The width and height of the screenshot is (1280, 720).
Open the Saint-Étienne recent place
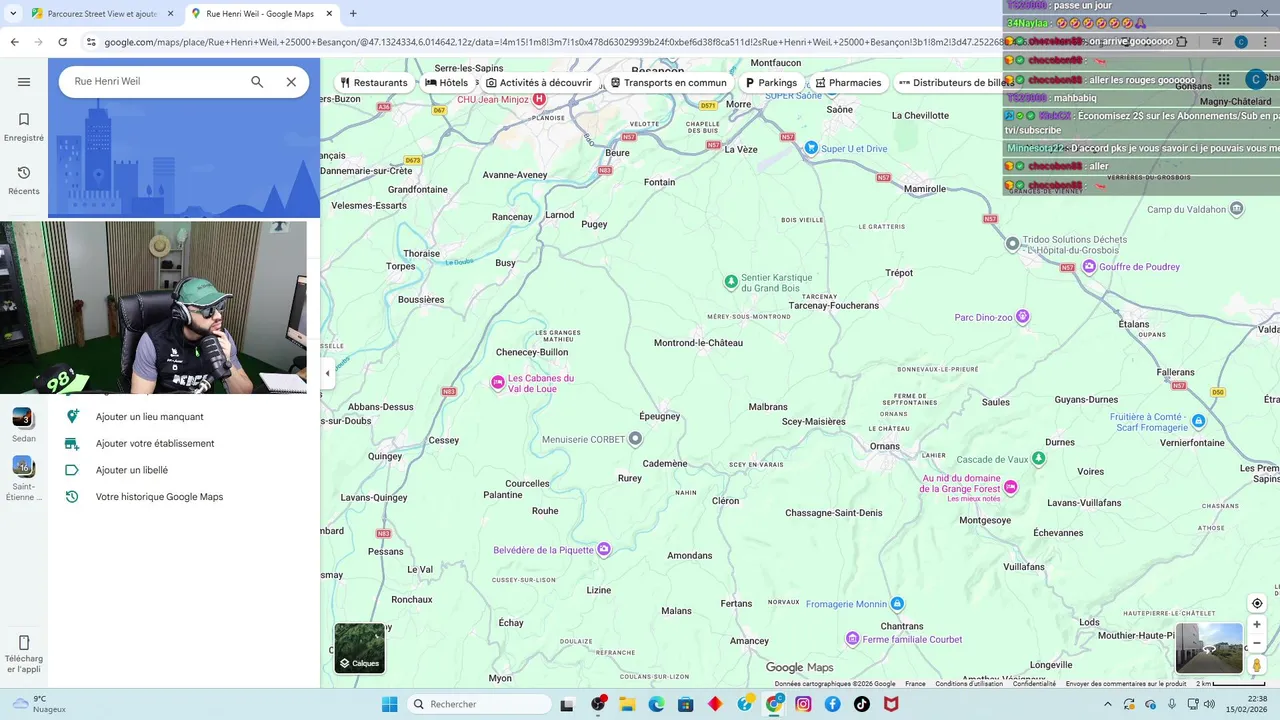coord(24,478)
